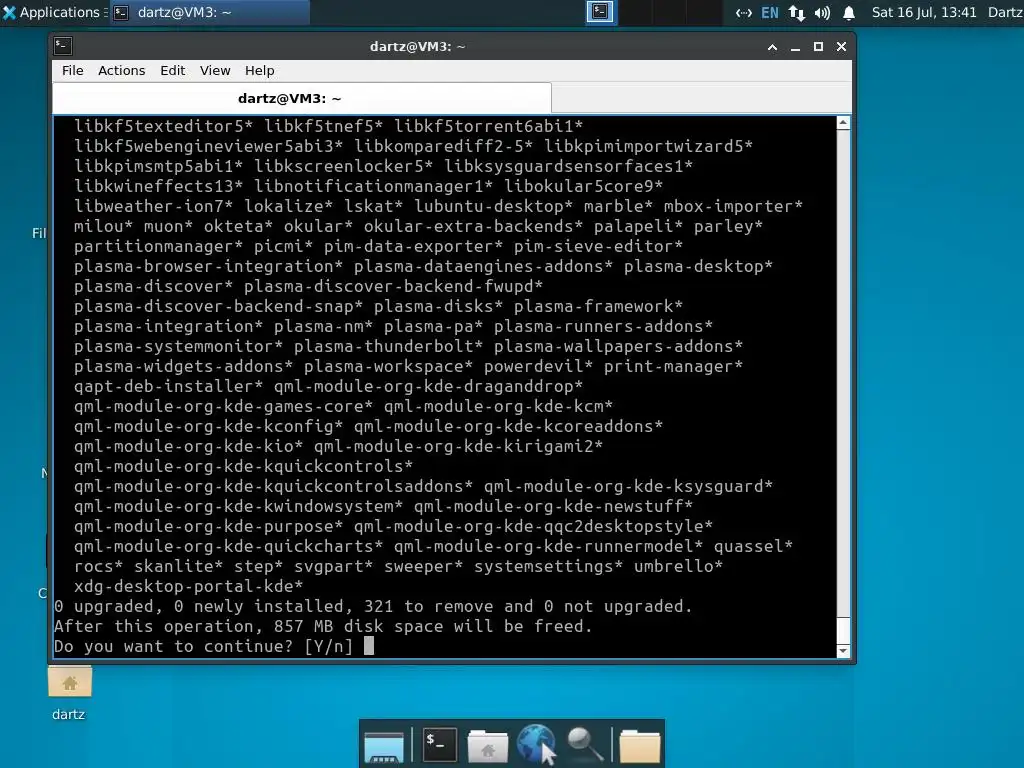Click the text 'plasma-desktop*'

(x=698, y=266)
